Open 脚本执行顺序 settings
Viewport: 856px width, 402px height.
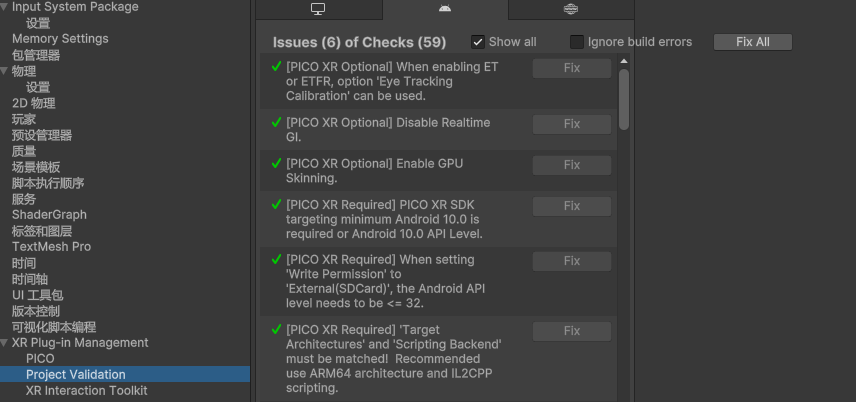click(x=48, y=183)
